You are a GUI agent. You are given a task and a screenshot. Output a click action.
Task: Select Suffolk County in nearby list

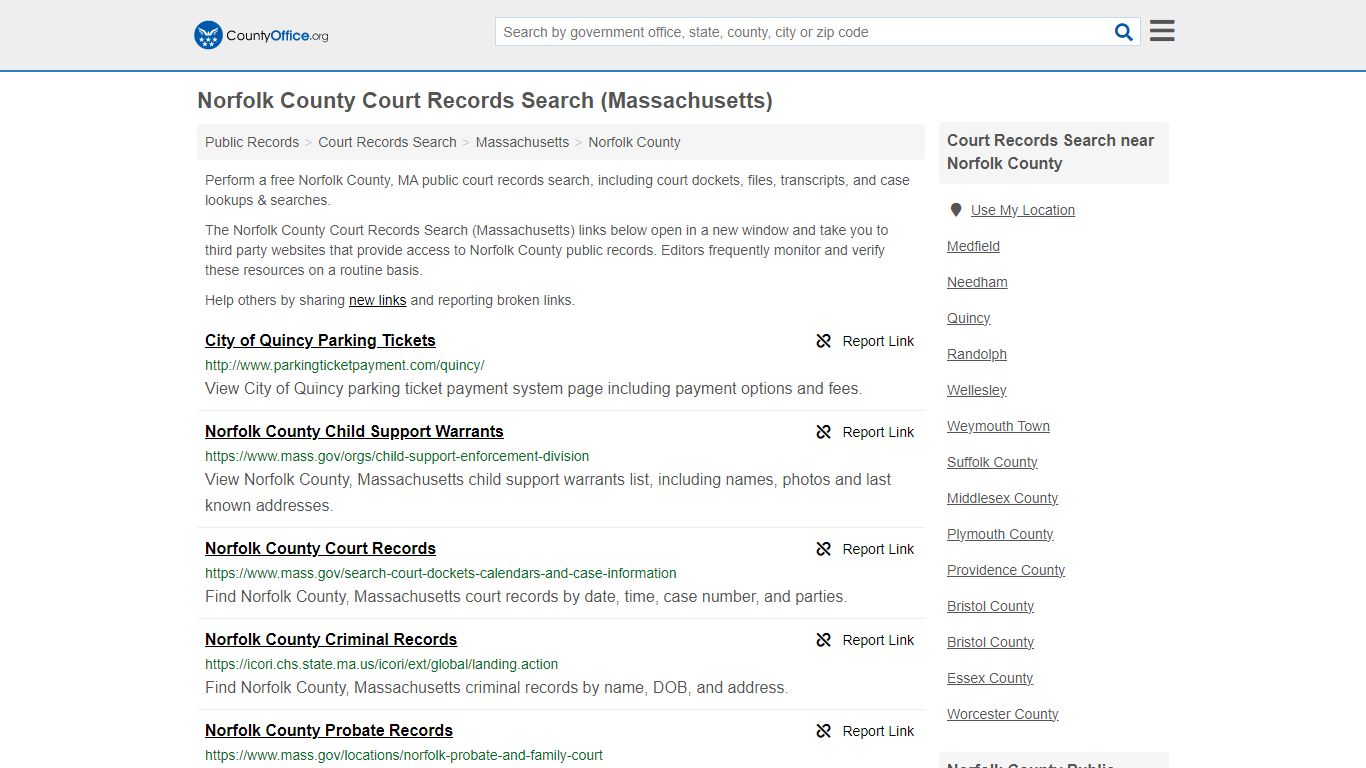(992, 462)
